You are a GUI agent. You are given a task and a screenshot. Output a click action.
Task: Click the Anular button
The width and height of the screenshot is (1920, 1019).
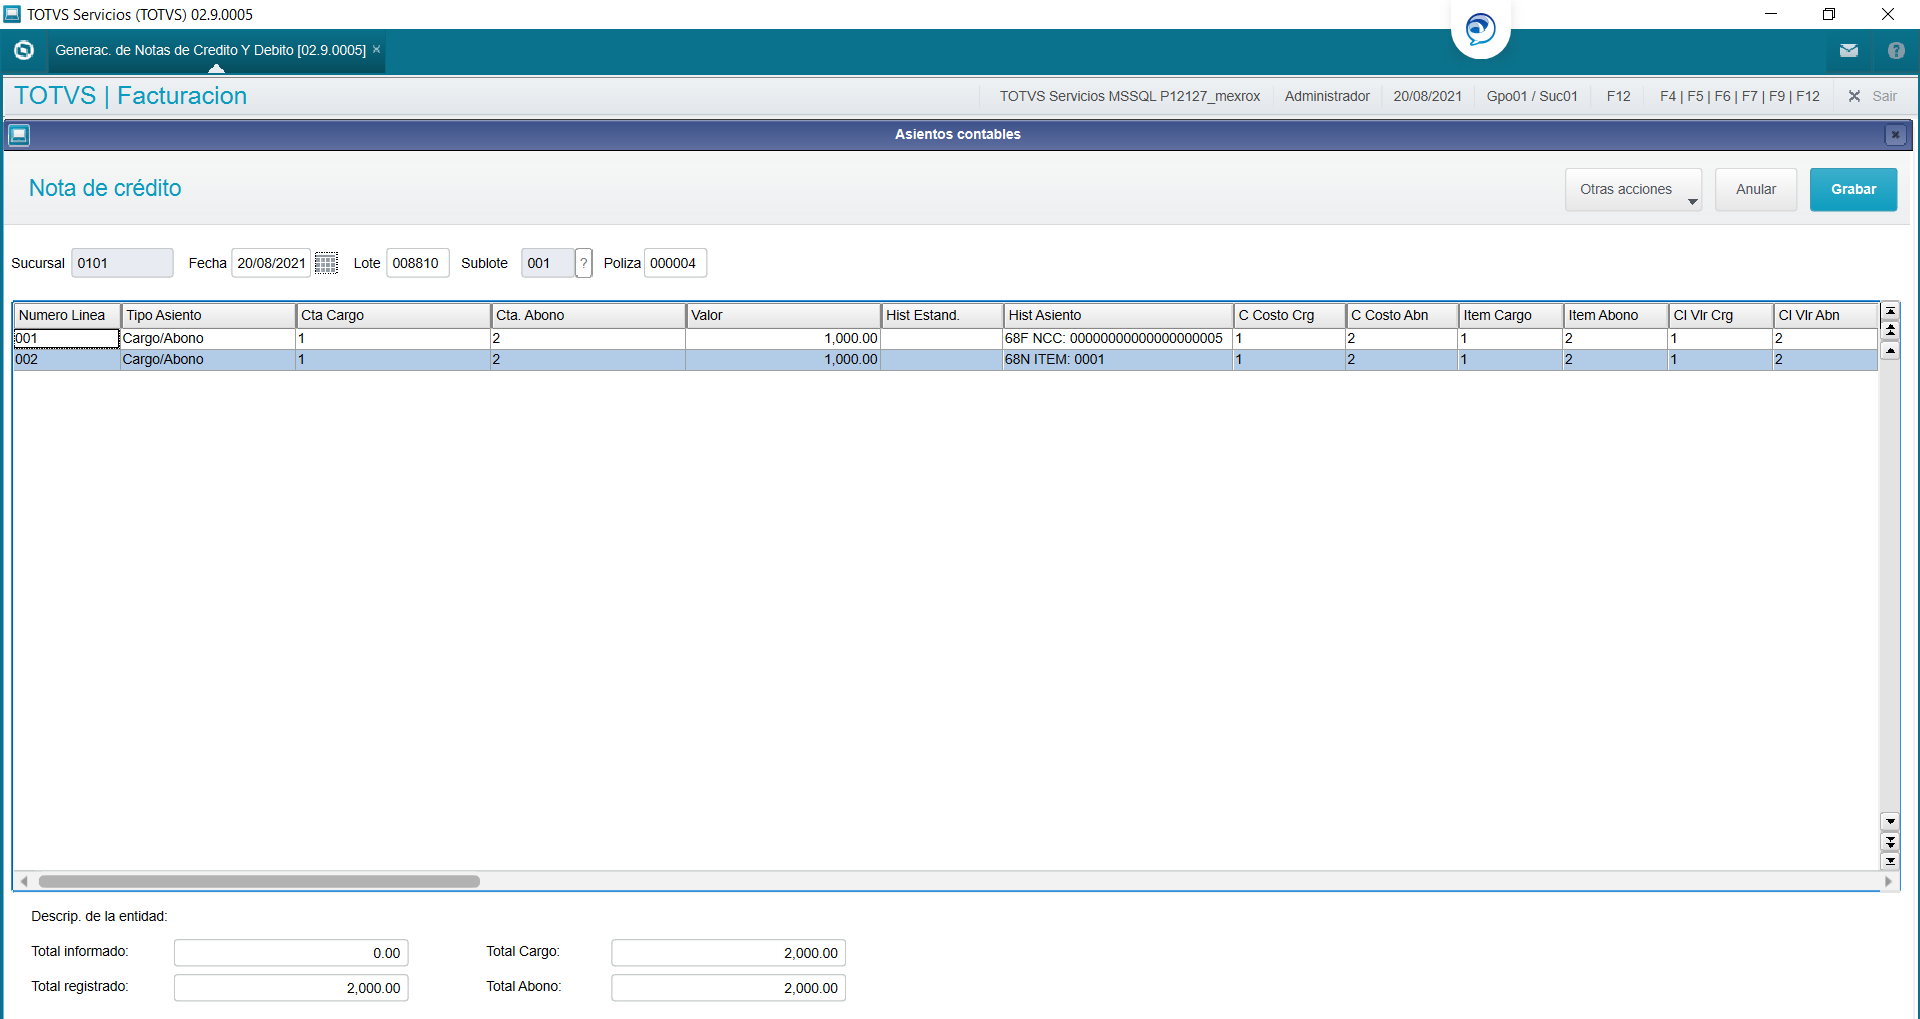pyautogui.click(x=1756, y=189)
